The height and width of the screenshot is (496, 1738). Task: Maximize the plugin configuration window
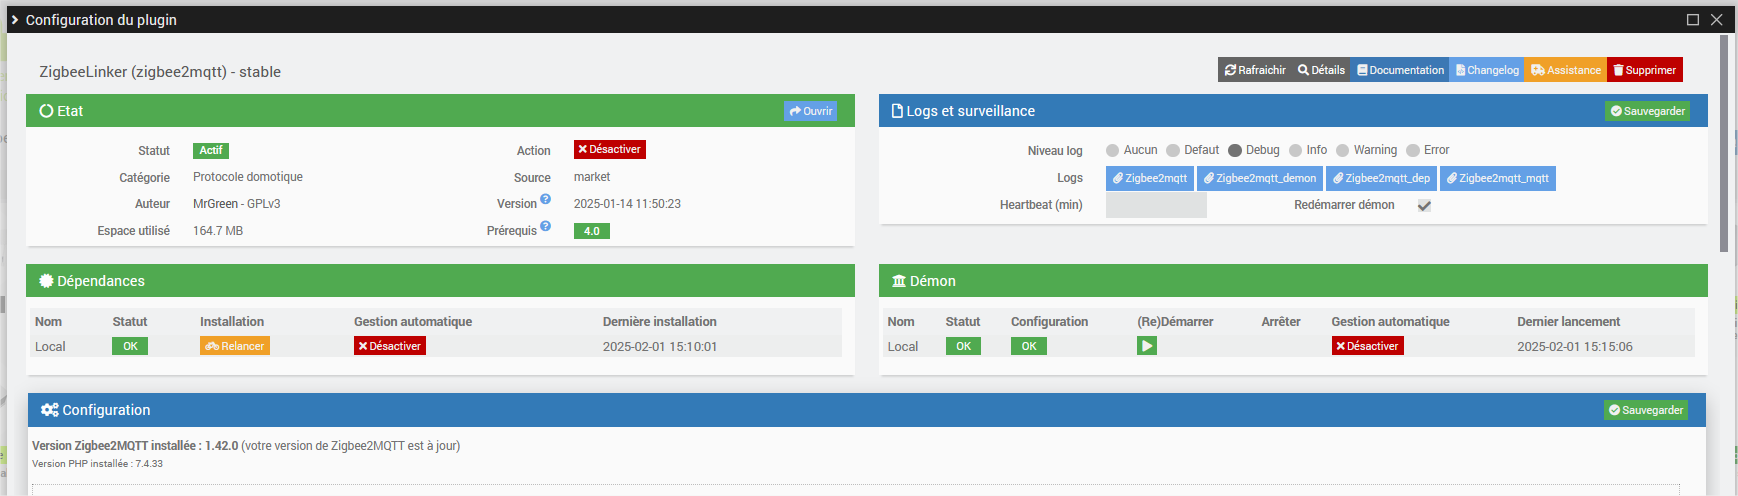point(1693,20)
